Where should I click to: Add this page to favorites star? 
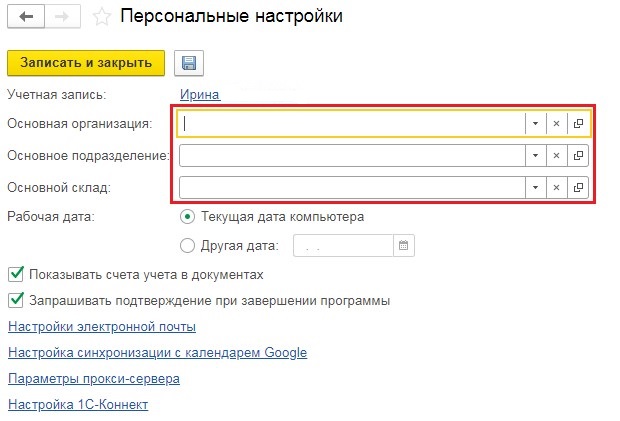point(100,17)
